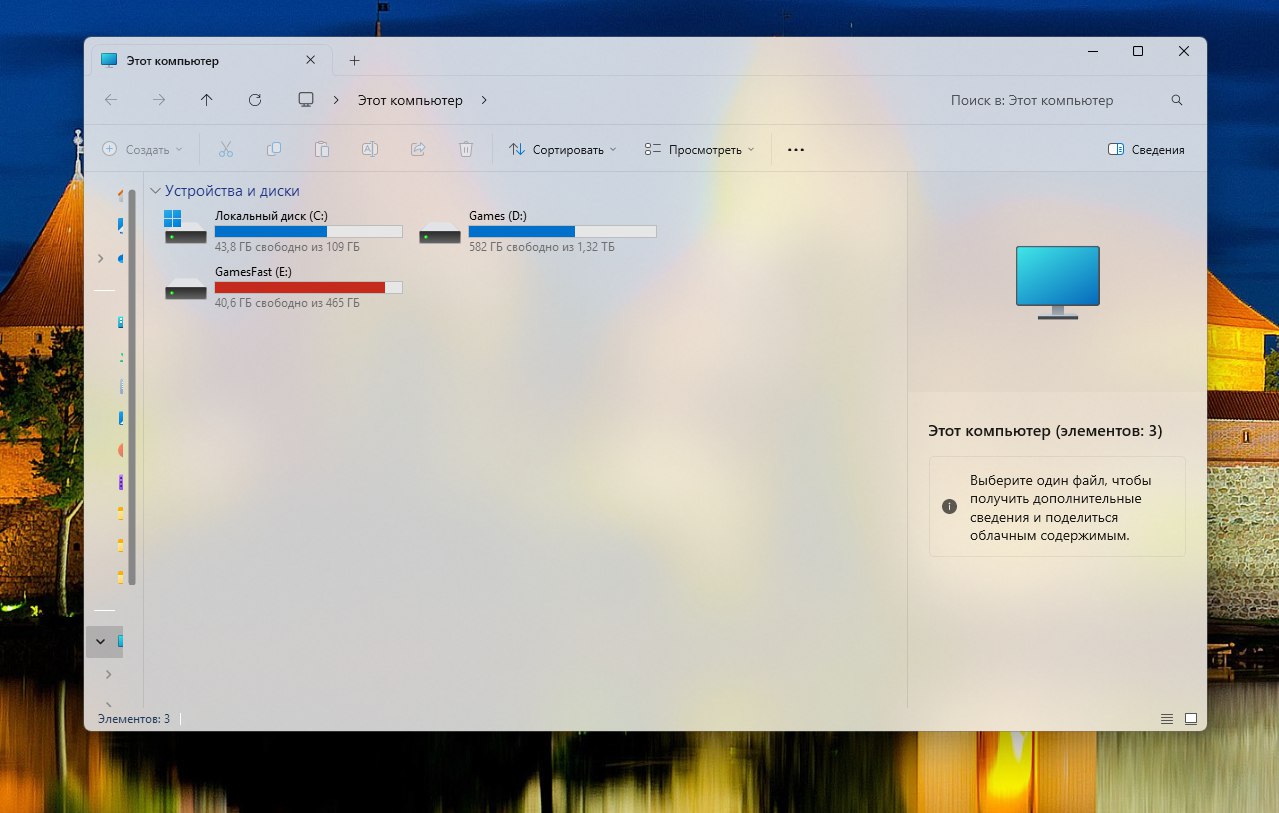Viewport: 1279px width, 813px height.
Task: Close the Этот компьютер tab
Action: [310, 61]
